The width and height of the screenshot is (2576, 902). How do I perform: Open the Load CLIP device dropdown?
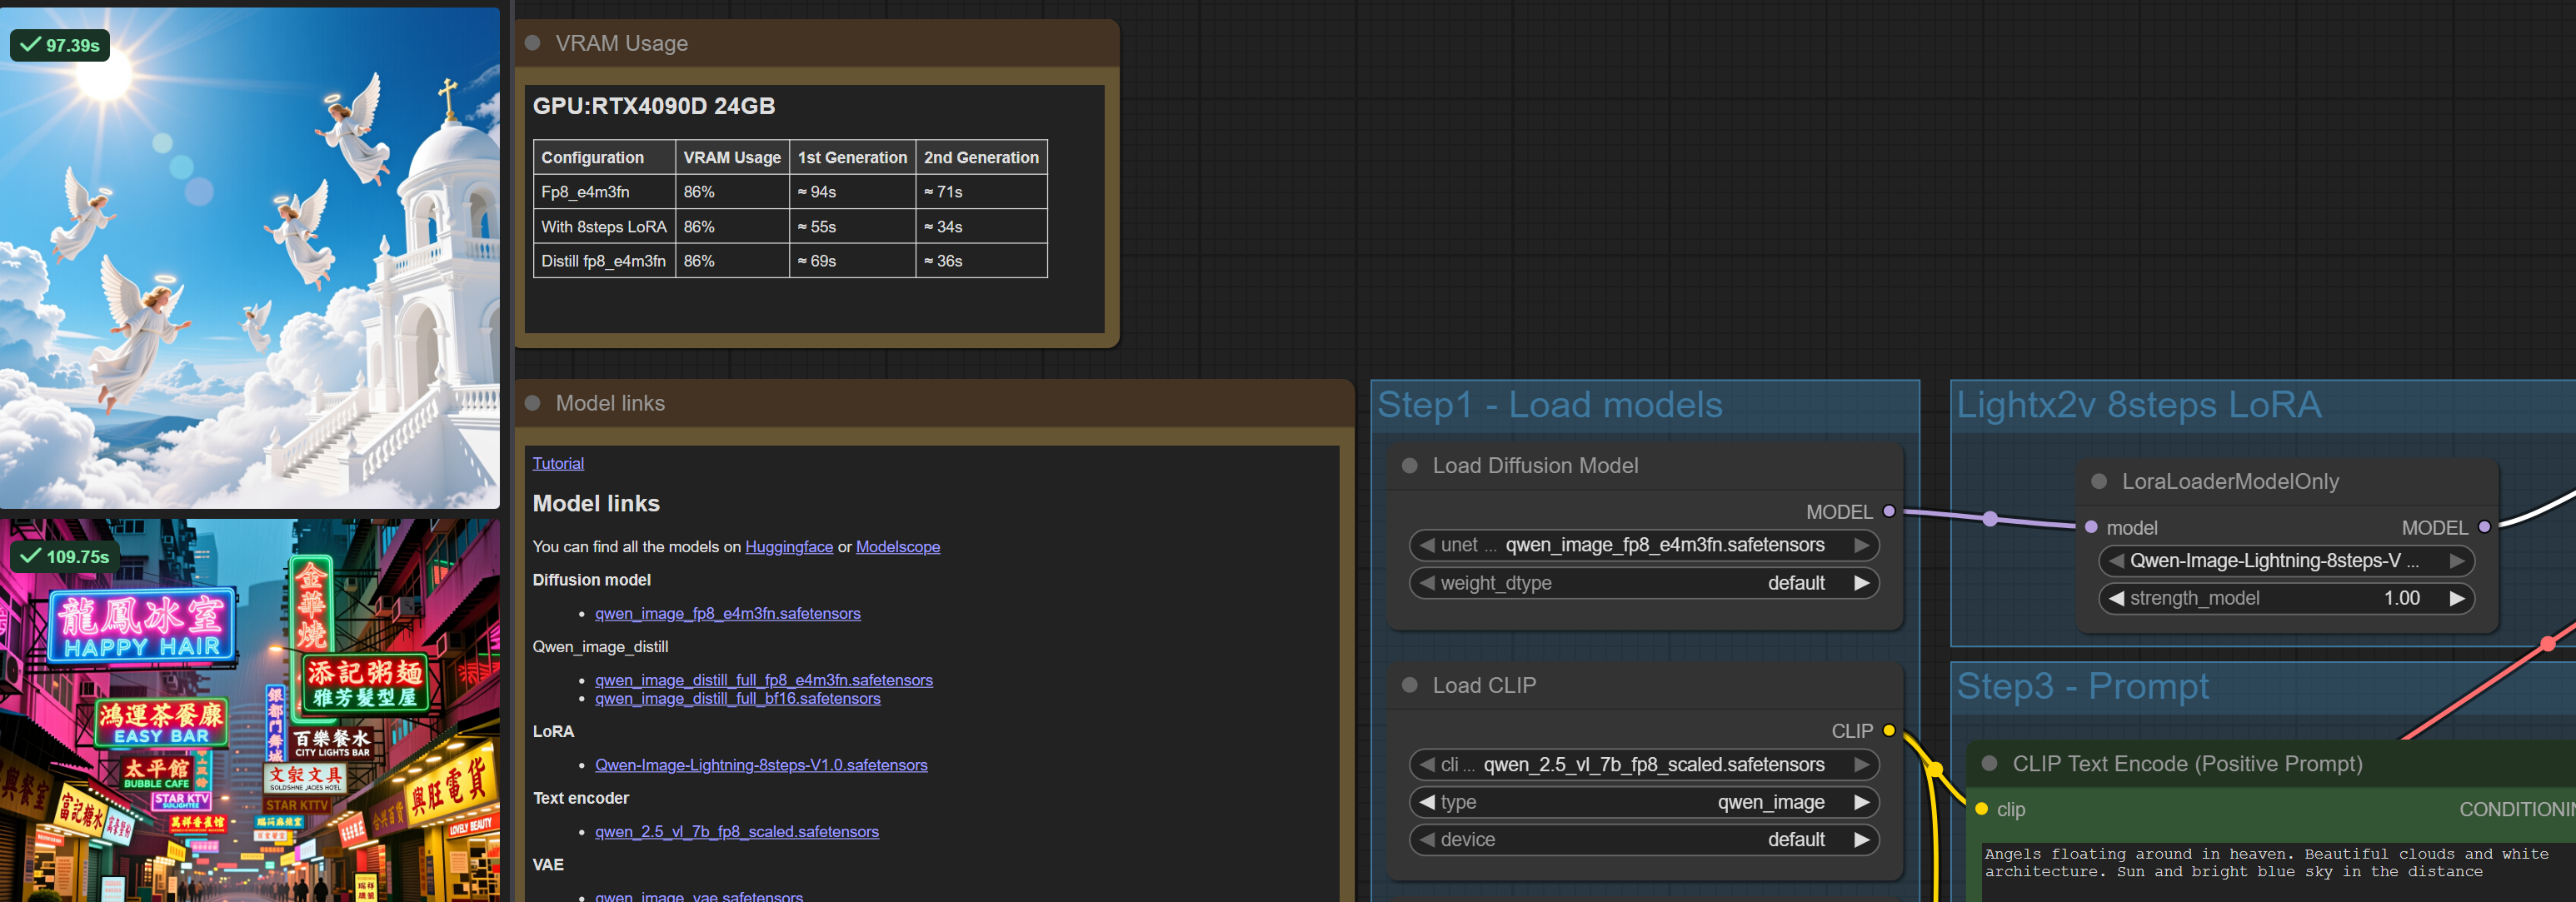click(1645, 840)
